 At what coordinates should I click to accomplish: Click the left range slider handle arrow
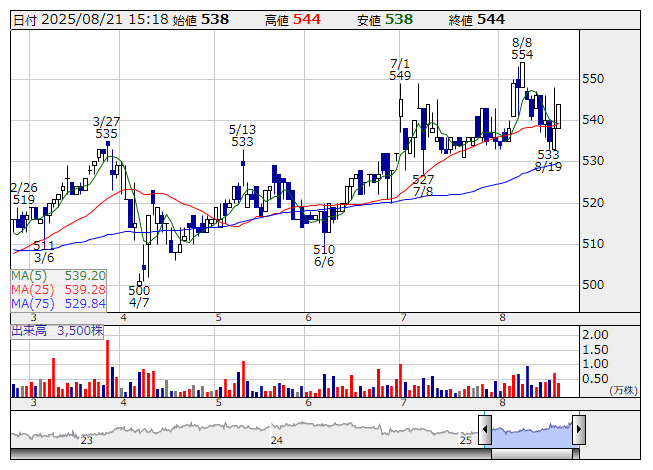[485, 429]
